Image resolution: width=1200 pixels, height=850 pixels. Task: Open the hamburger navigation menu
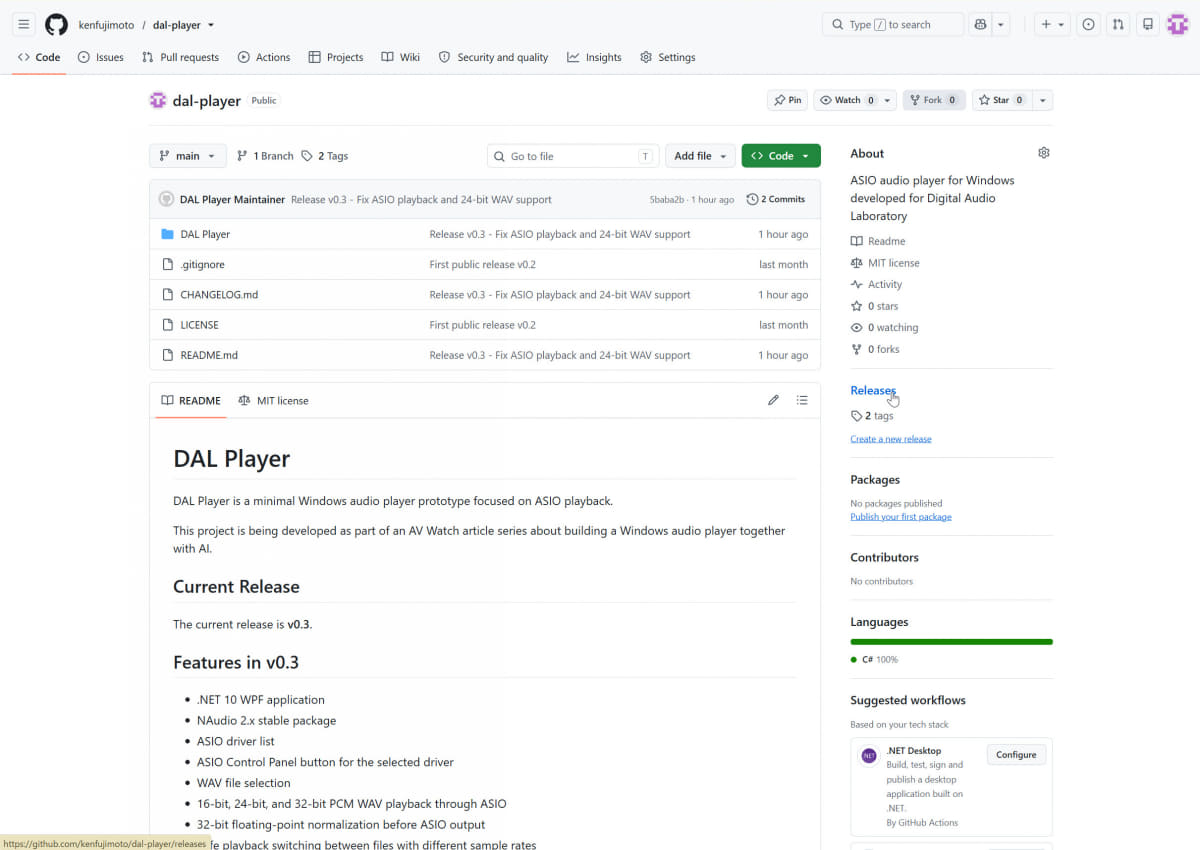[x=24, y=24]
